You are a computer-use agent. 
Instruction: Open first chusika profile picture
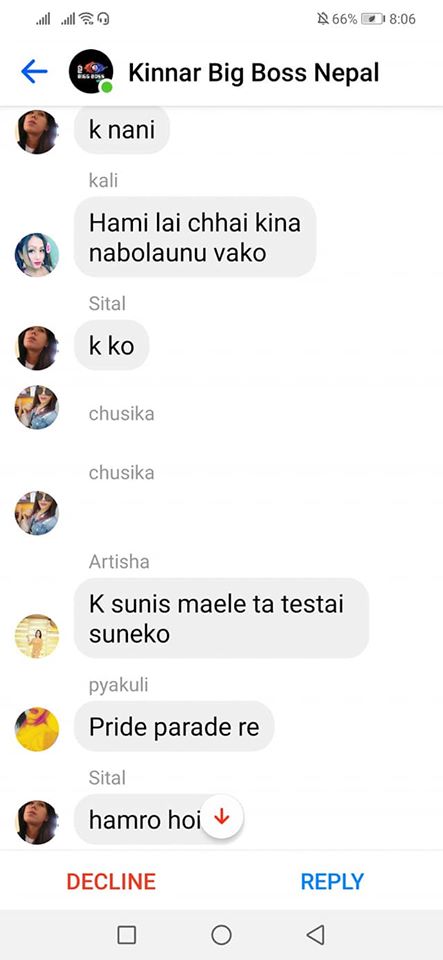(37, 407)
